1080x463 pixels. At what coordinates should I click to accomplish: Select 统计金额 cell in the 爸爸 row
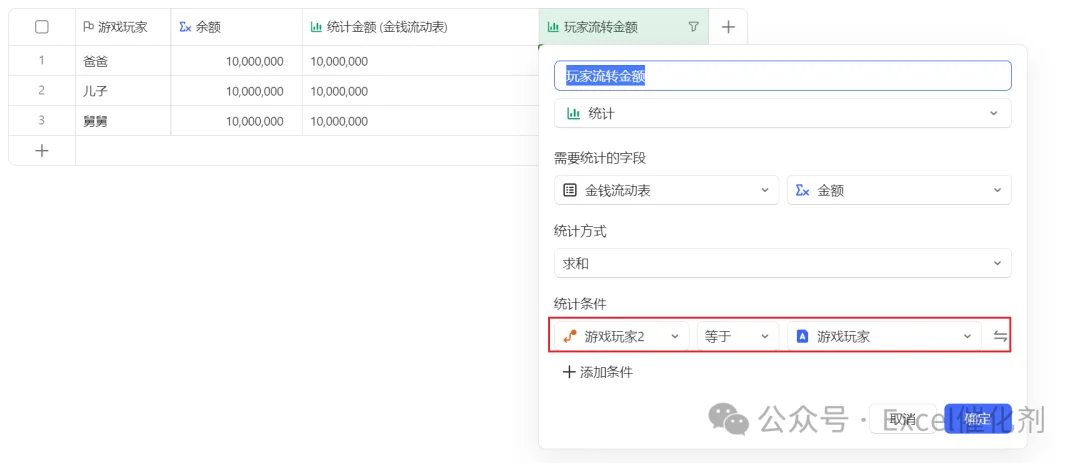420,61
